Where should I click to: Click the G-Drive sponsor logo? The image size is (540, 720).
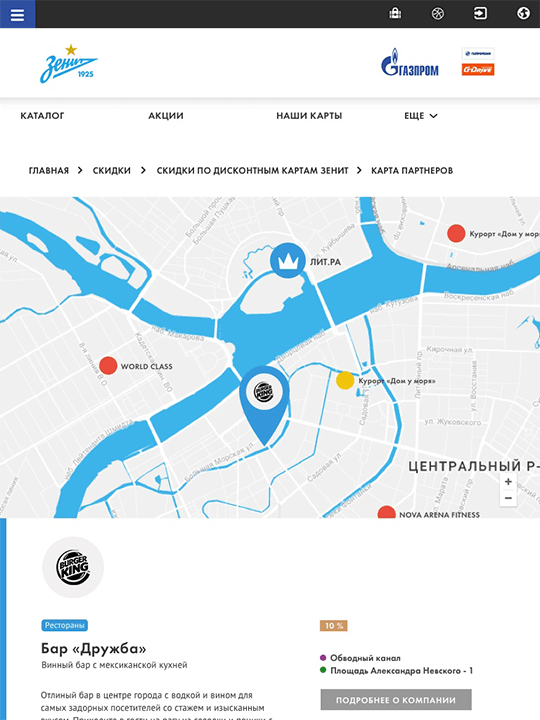(x=478, y=69)
